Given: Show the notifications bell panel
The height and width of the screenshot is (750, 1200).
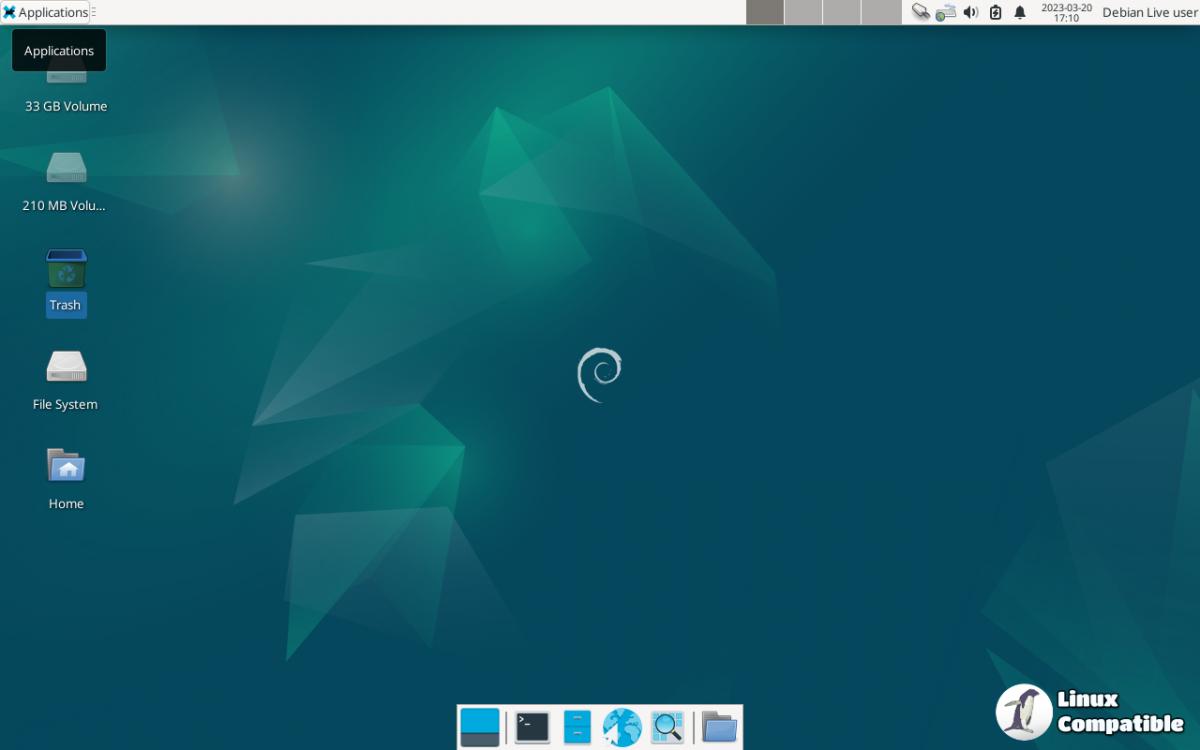Looking at the screenshot, I should [x=1020, y=12].
